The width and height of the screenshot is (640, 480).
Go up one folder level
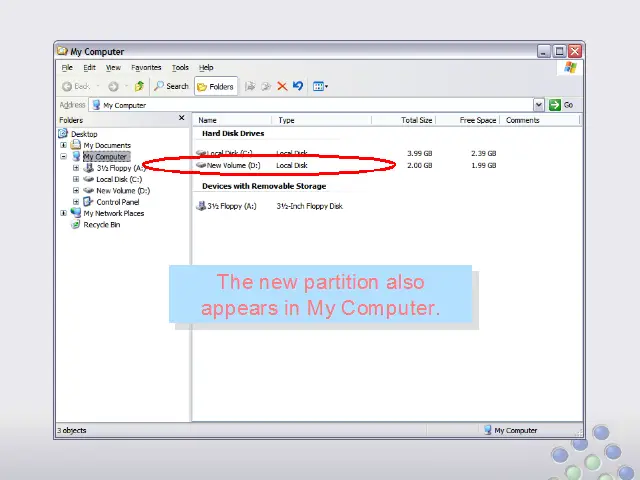(x=139, y=87)
